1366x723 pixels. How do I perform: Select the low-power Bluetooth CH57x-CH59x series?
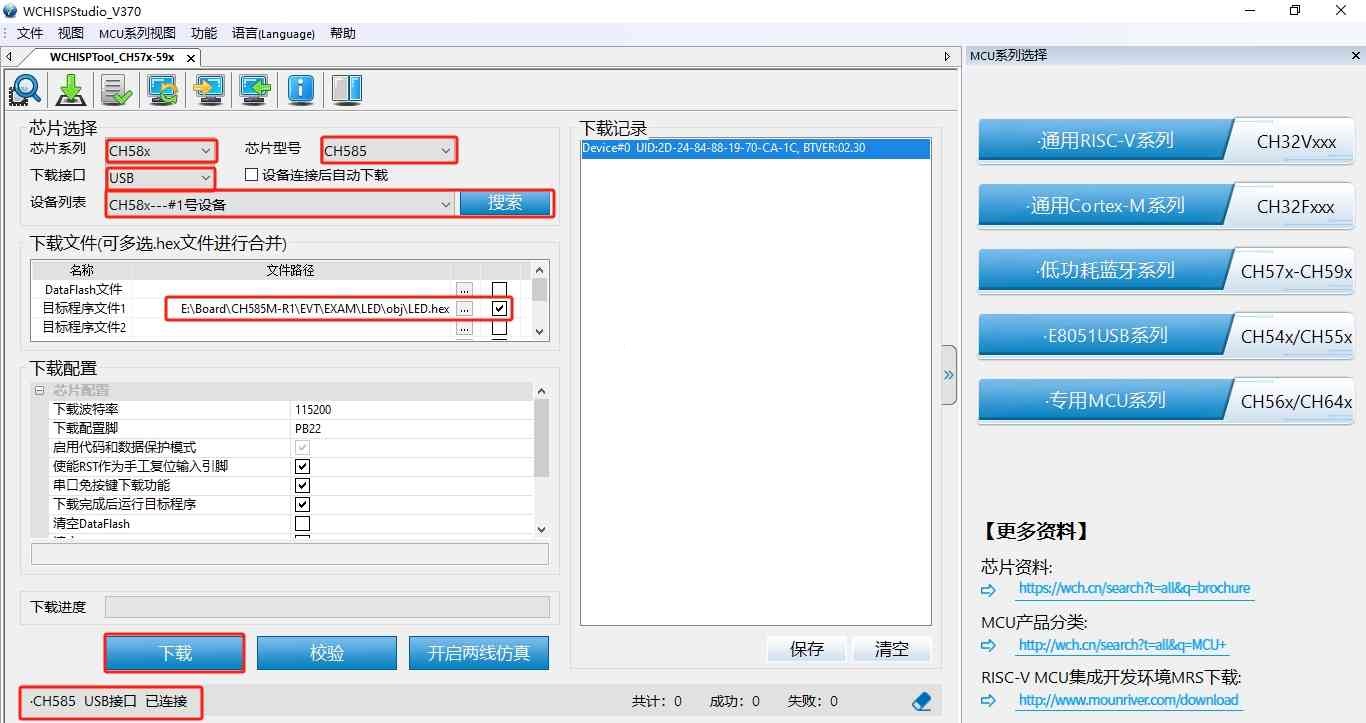1165,270
